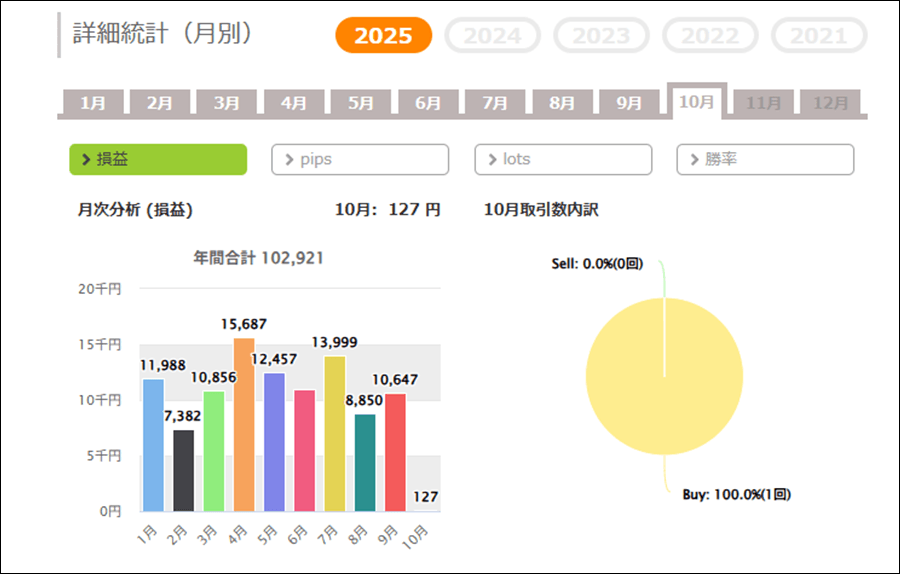Switch to the 2024 year view
This screenshot has height=574, width=900.
click(x=492, y=36)
